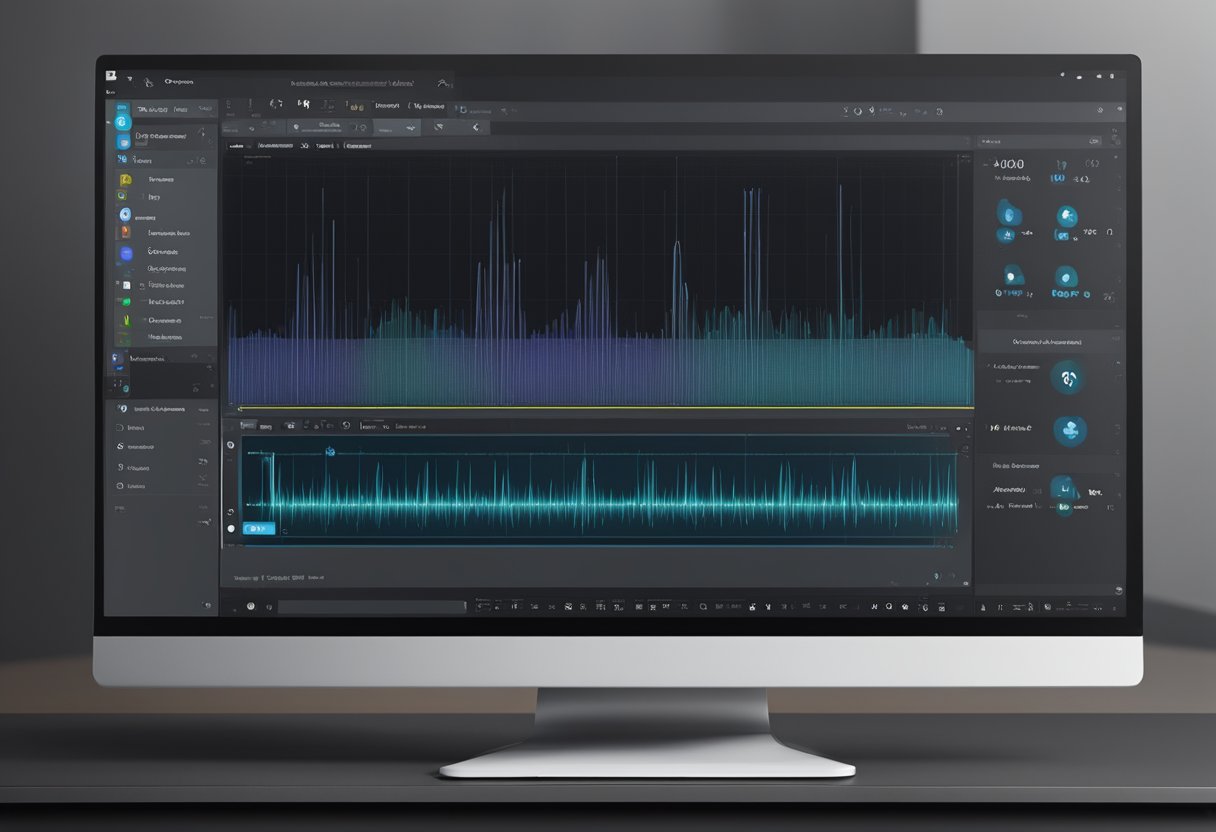Screen dimensions: 1216x832
Task: Open the magnifying glass in the bottom toolbar
Action: pyautogui.click(x=703, y=606)
